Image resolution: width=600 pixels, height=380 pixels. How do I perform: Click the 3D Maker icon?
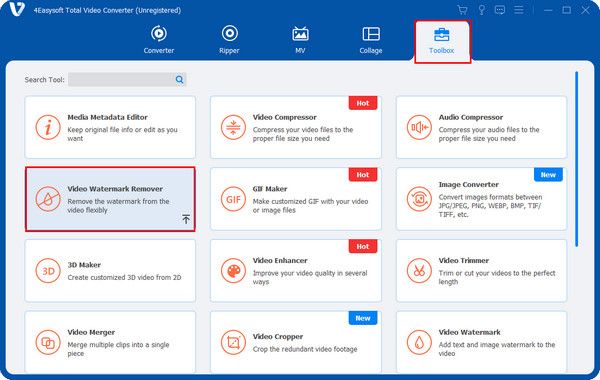[48, 271]
